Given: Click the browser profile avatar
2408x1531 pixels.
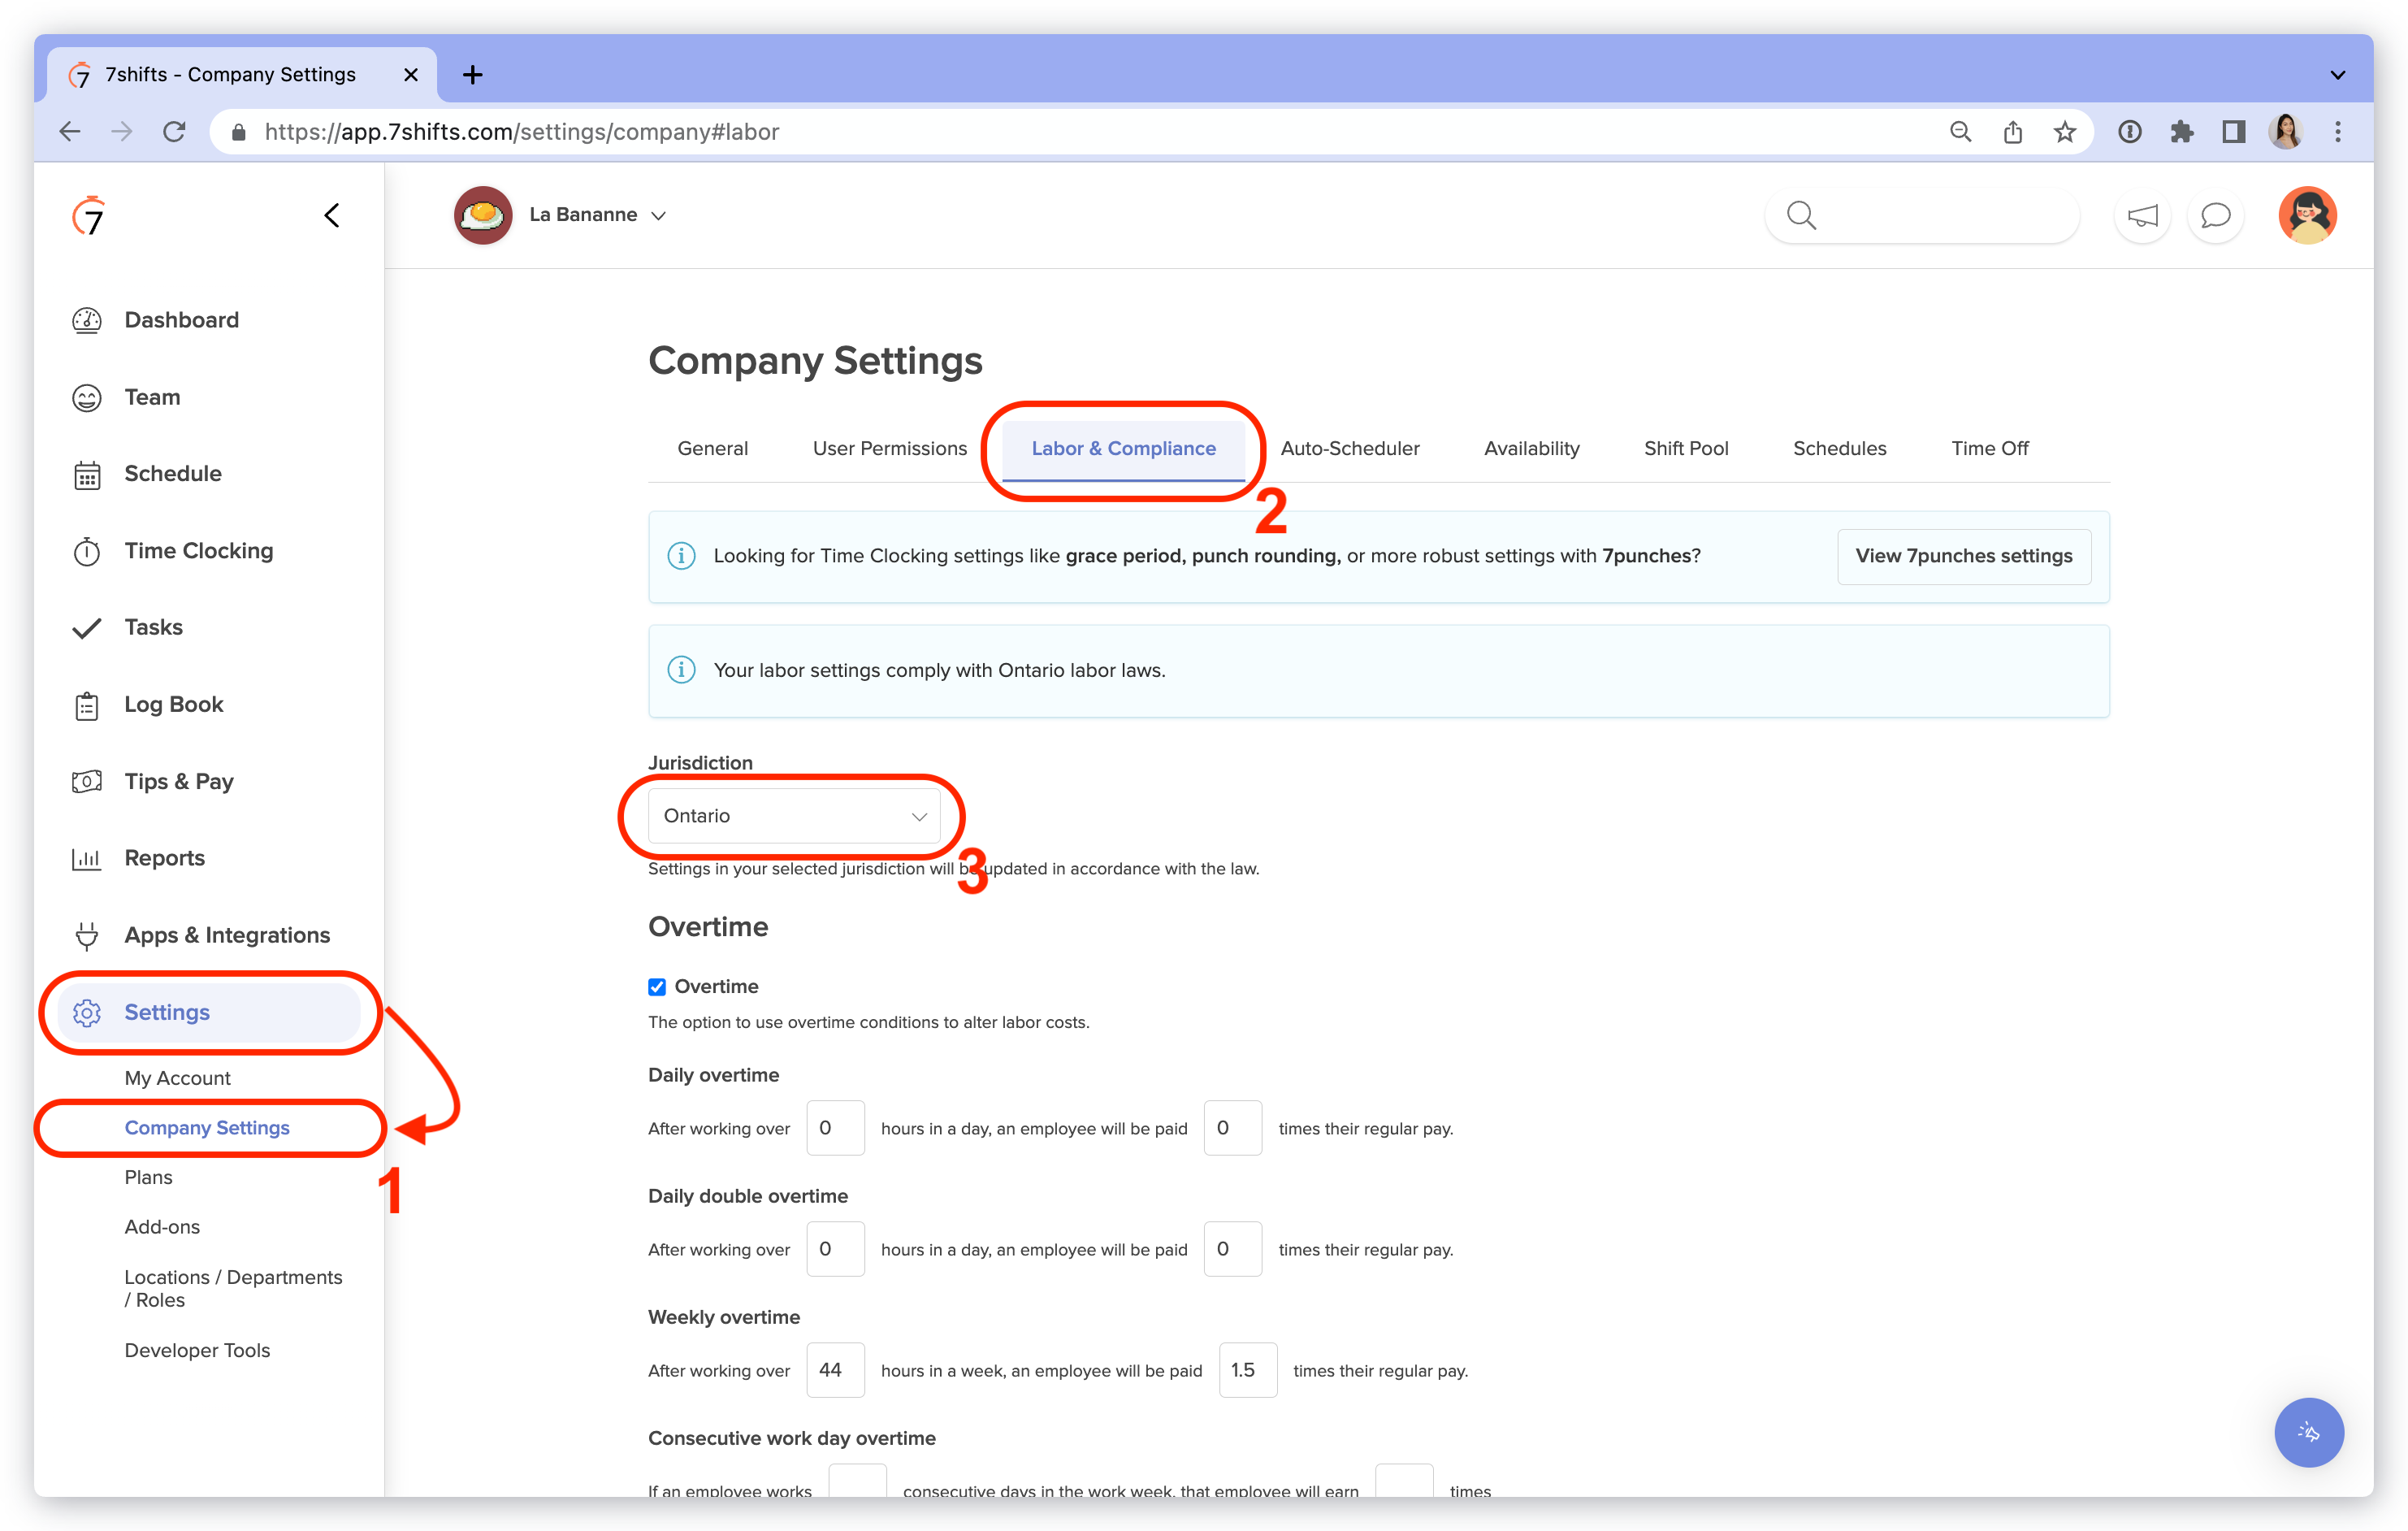Looking at the screenshot, I should 2286,132.
